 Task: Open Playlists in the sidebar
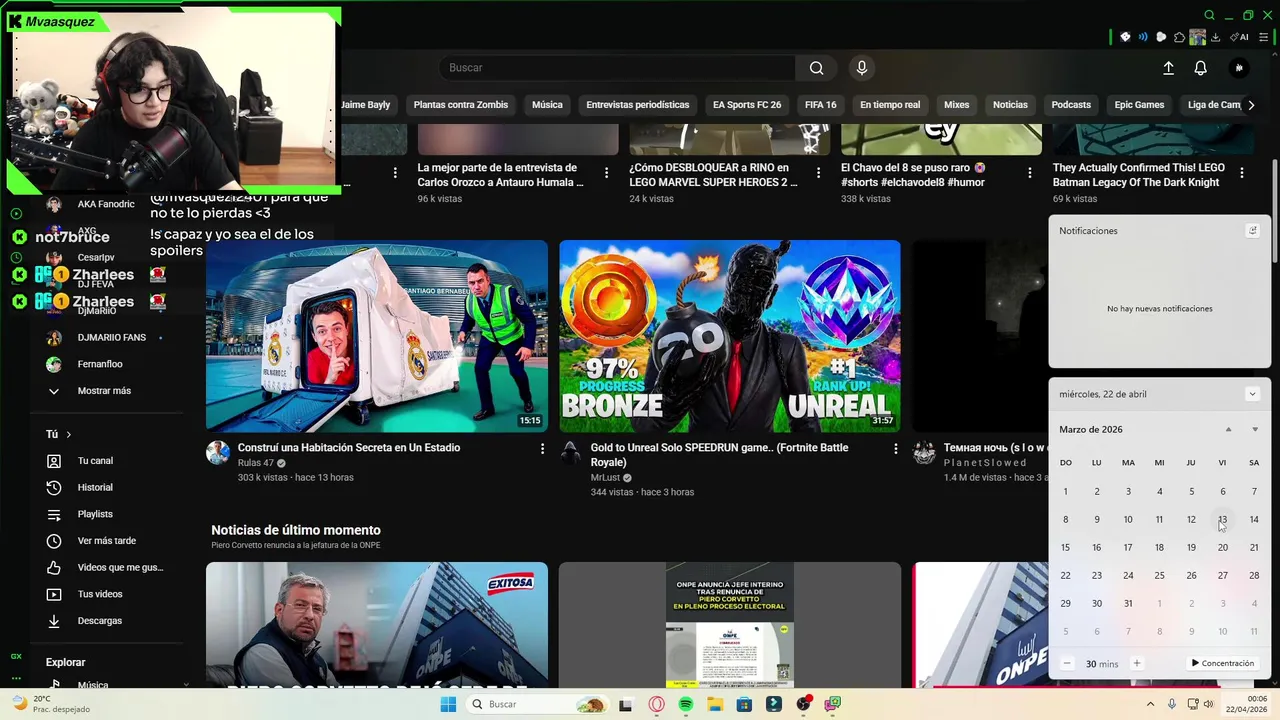pyautogui.click(x=95, y=514)
